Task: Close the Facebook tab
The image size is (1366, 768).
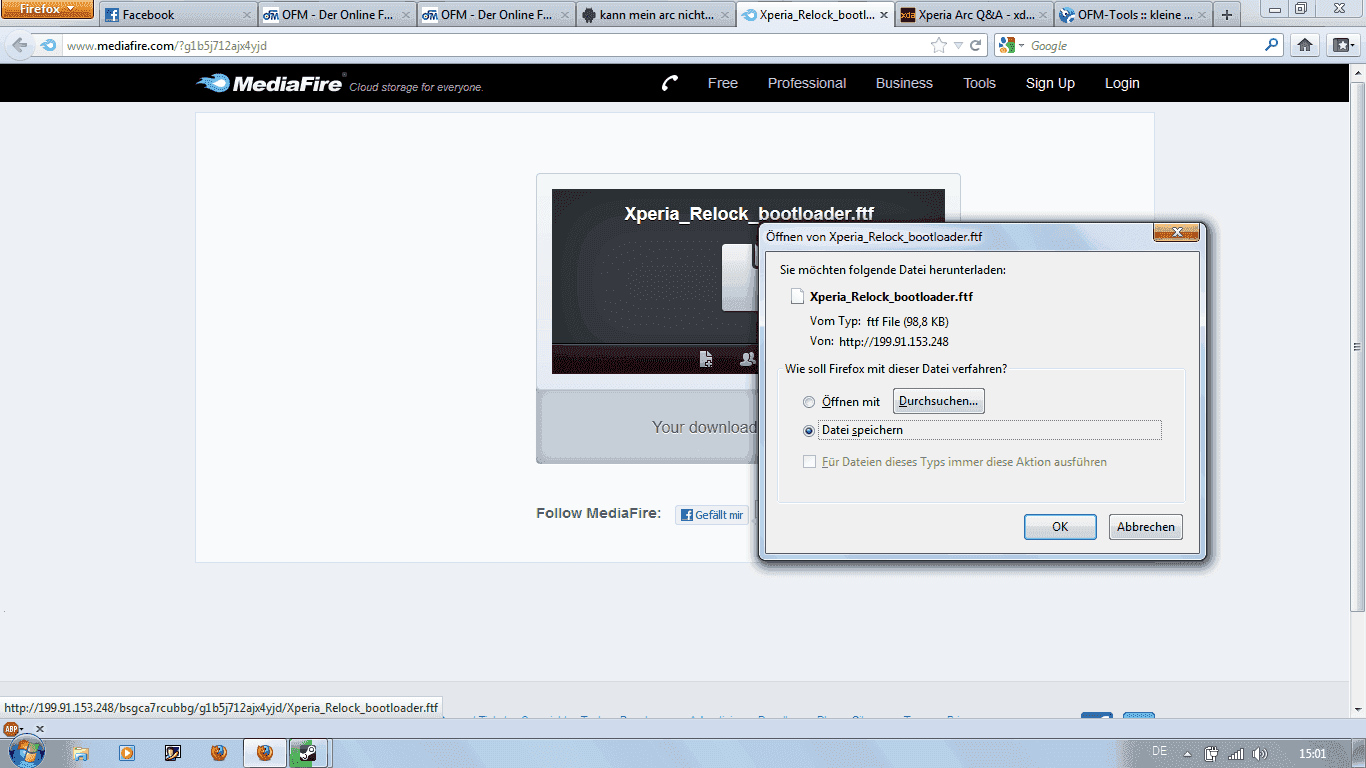Action: pyautogui.click(x=247, y=15)
